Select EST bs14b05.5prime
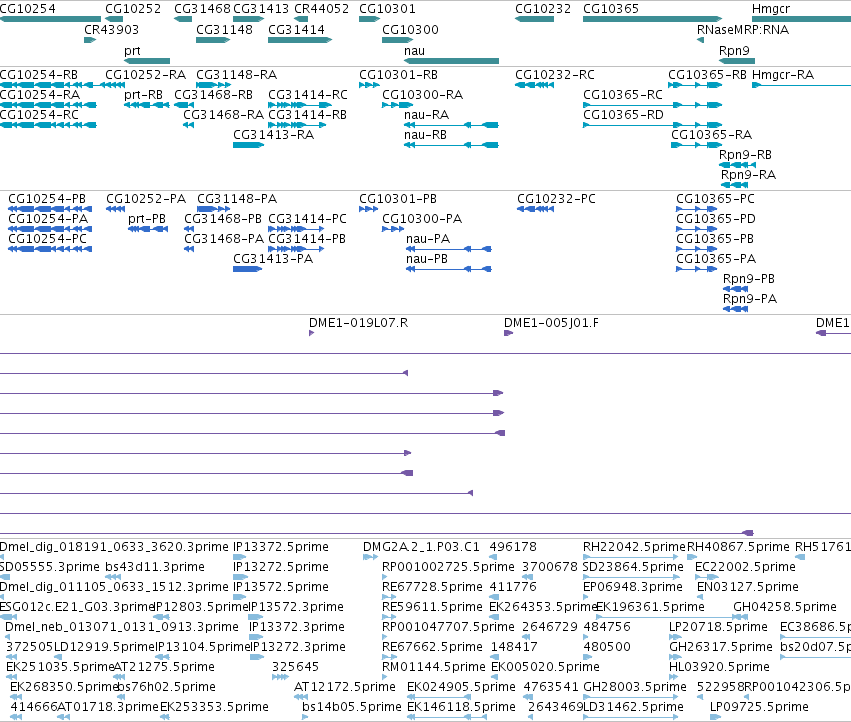 (x=352, y=707)
